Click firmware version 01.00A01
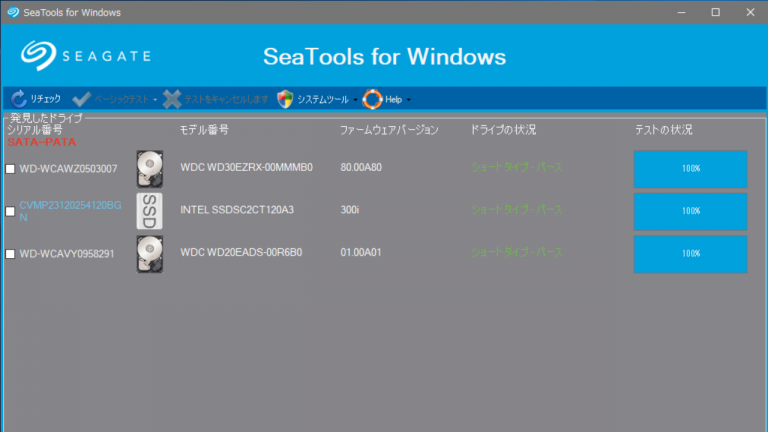Viewport: 768px width, 432px height. pyautogui.click(x=361, y=253)
